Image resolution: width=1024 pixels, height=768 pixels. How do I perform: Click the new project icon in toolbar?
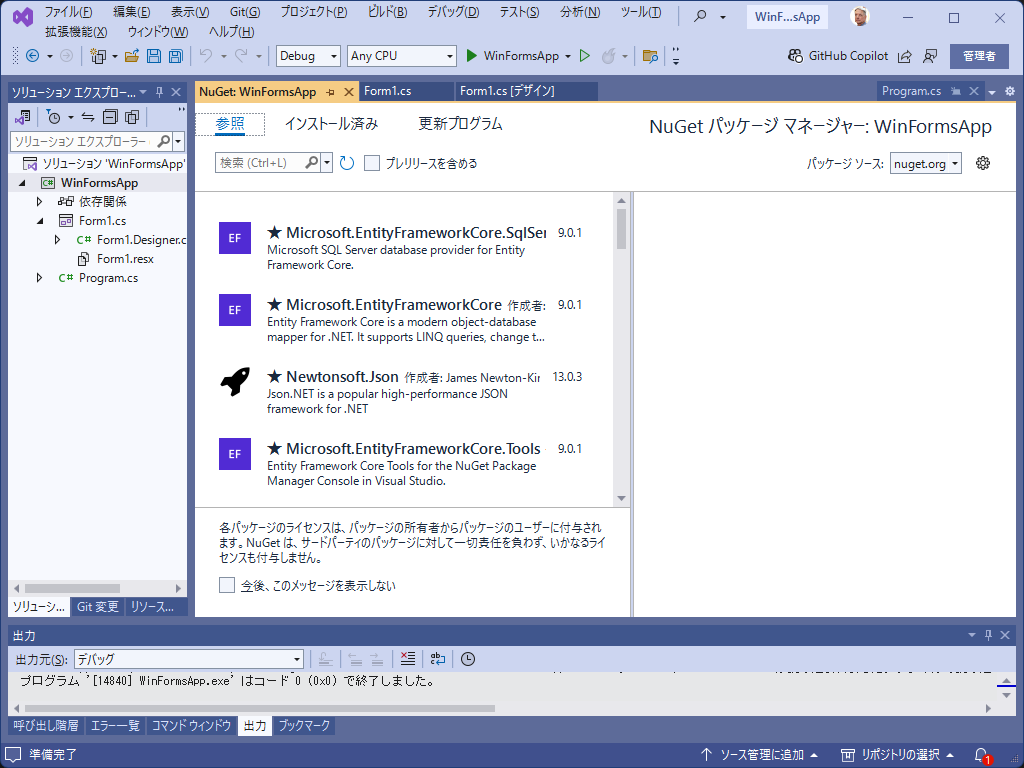click(98, 56)
